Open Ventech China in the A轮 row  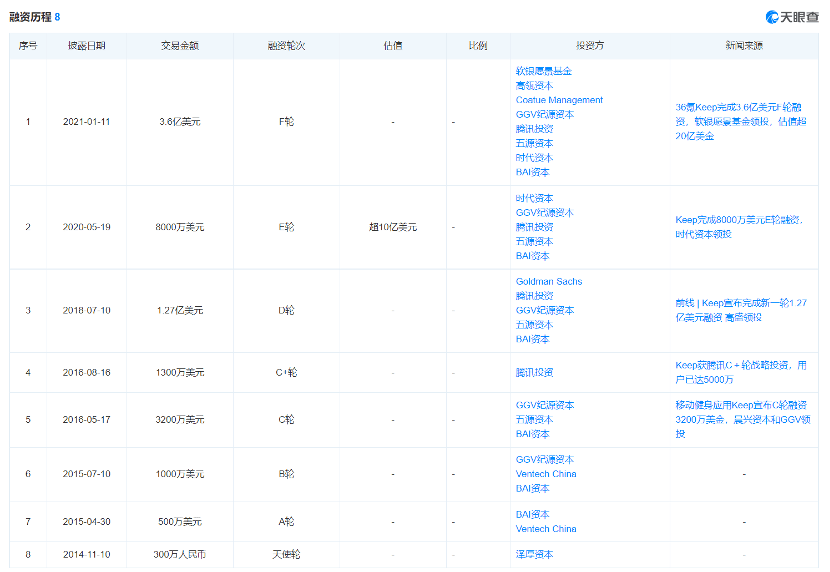coord(546,529)
